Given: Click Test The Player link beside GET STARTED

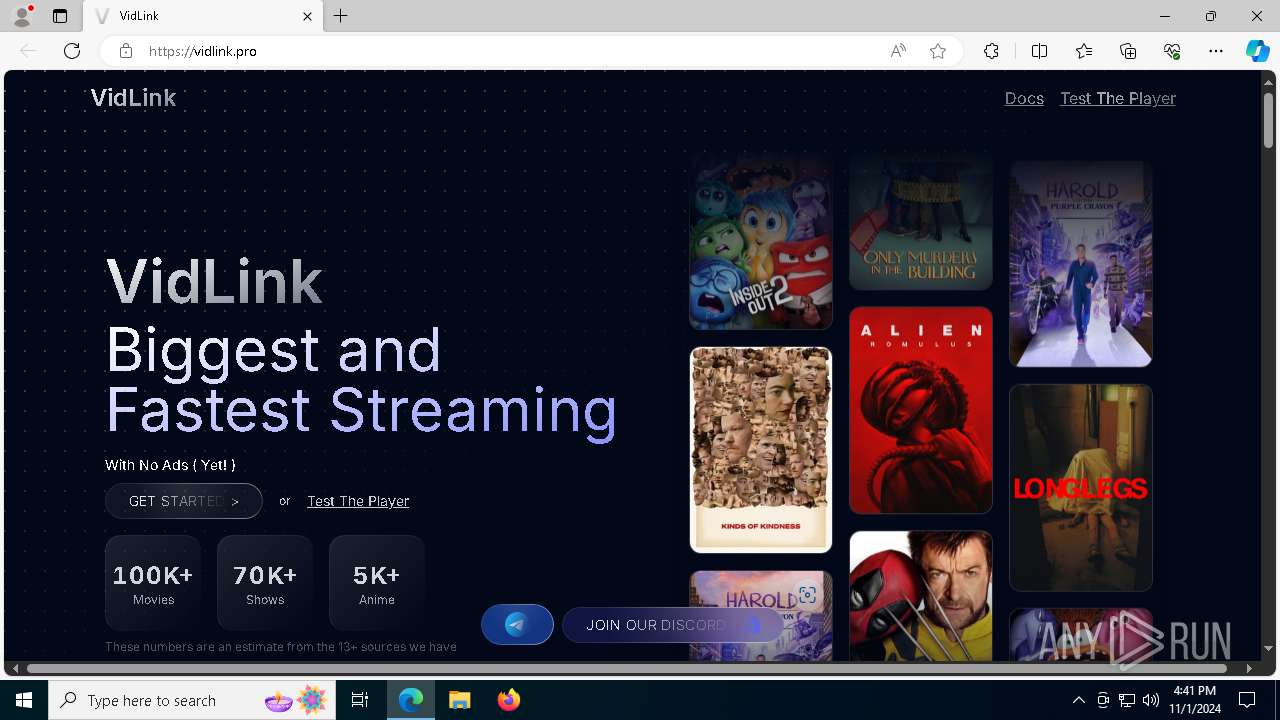Looking at the screenshot, I should (358, 501).
